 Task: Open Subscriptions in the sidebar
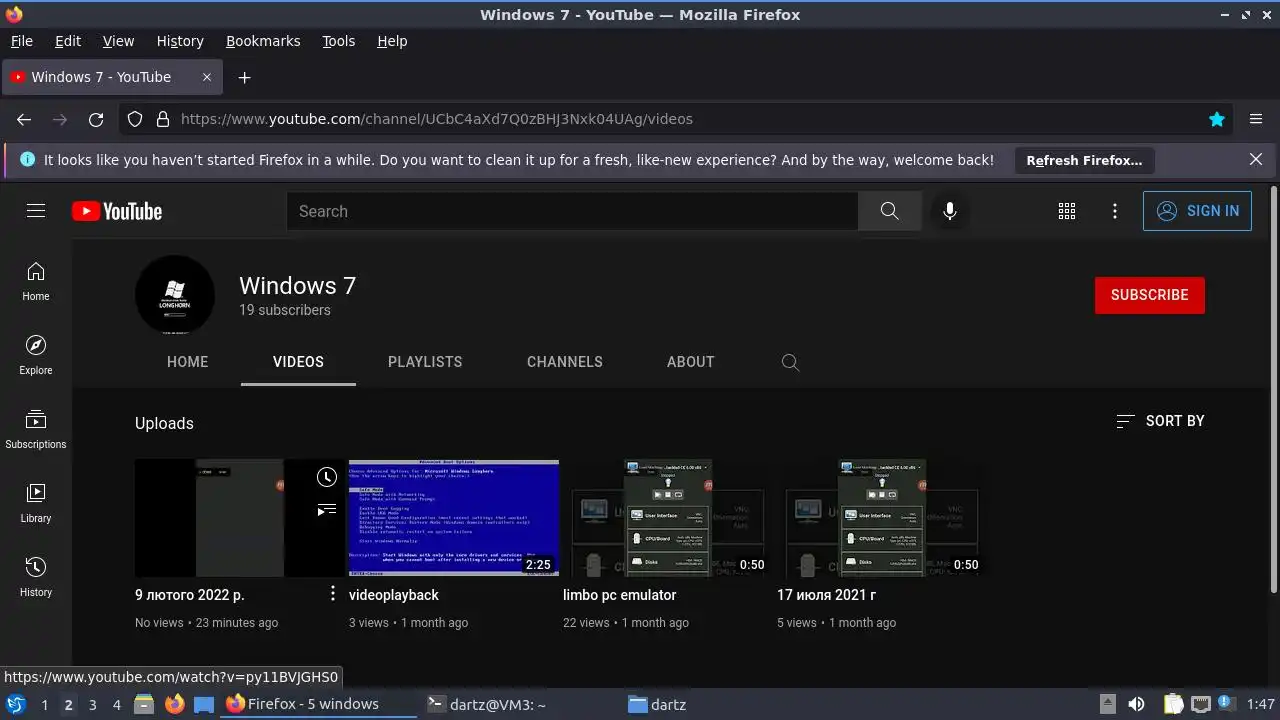[x=36, y=429]
